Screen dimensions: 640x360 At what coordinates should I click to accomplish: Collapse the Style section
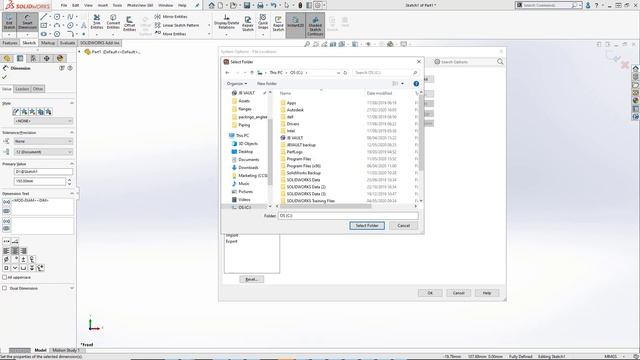point(72,103)
